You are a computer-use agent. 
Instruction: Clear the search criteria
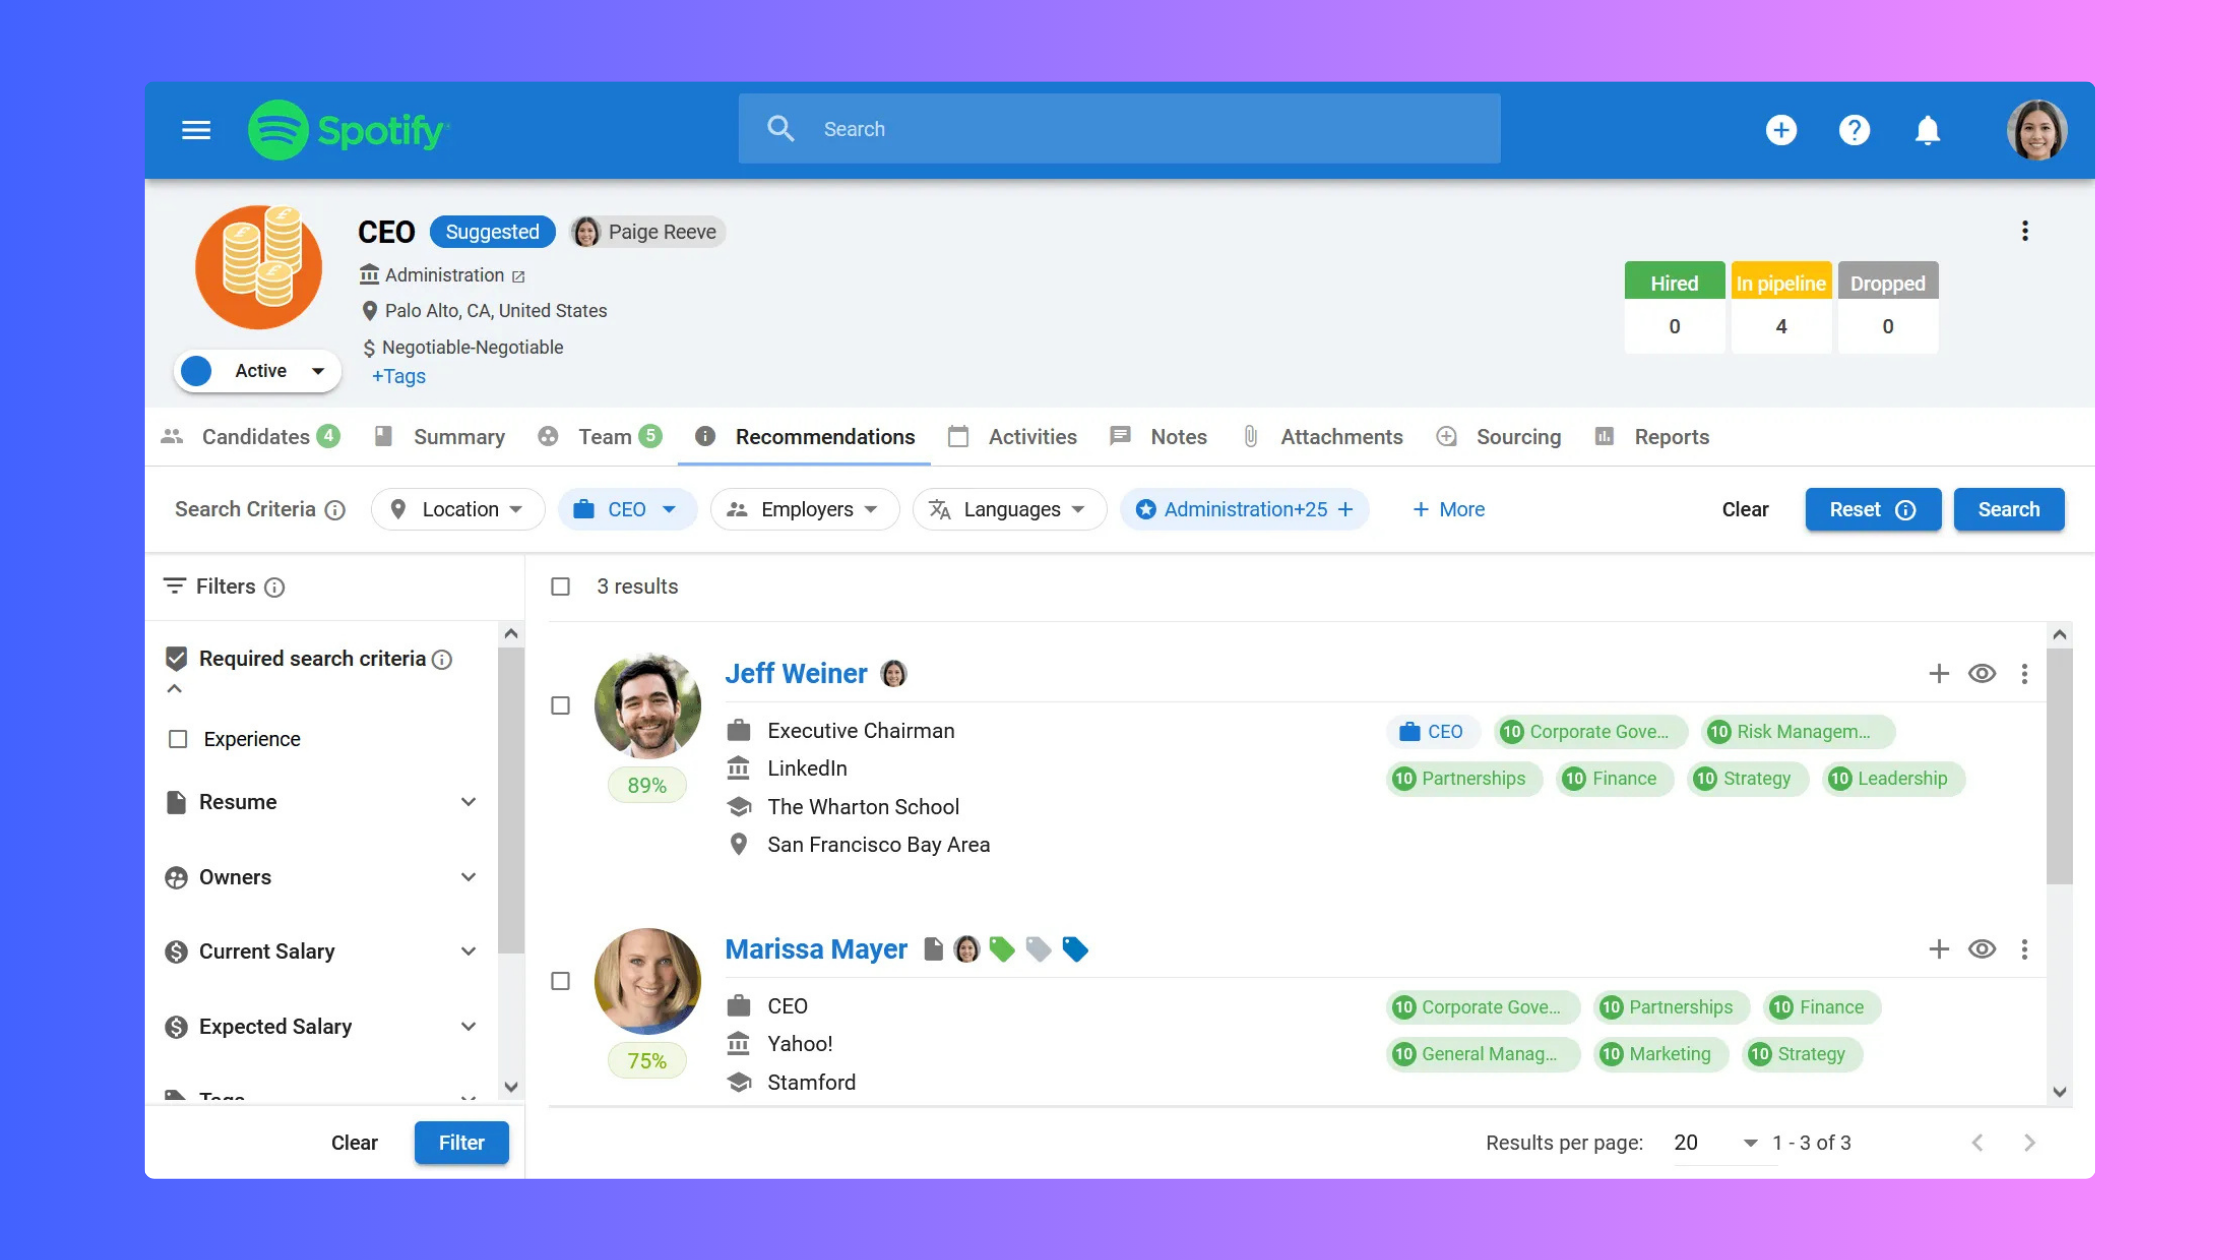point(1745,510)
